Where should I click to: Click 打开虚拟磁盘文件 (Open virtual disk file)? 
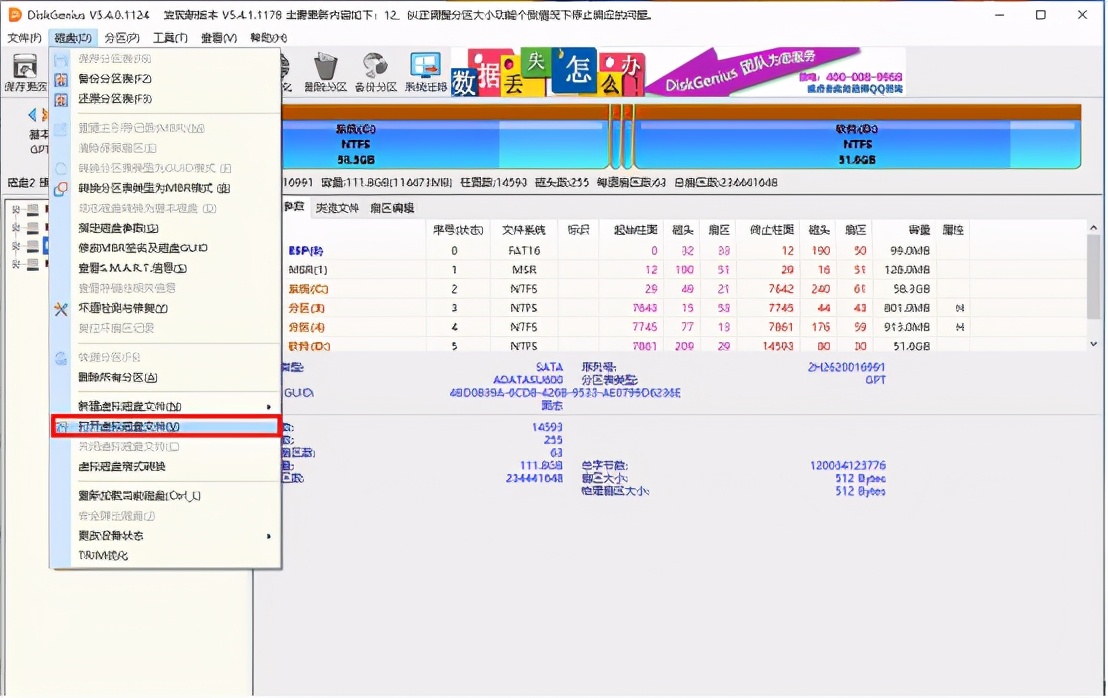click(166, 427)
